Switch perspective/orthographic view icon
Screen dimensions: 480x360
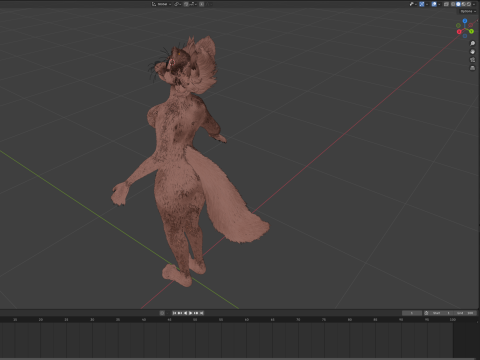pyautogui.click(x=472, y=68)
